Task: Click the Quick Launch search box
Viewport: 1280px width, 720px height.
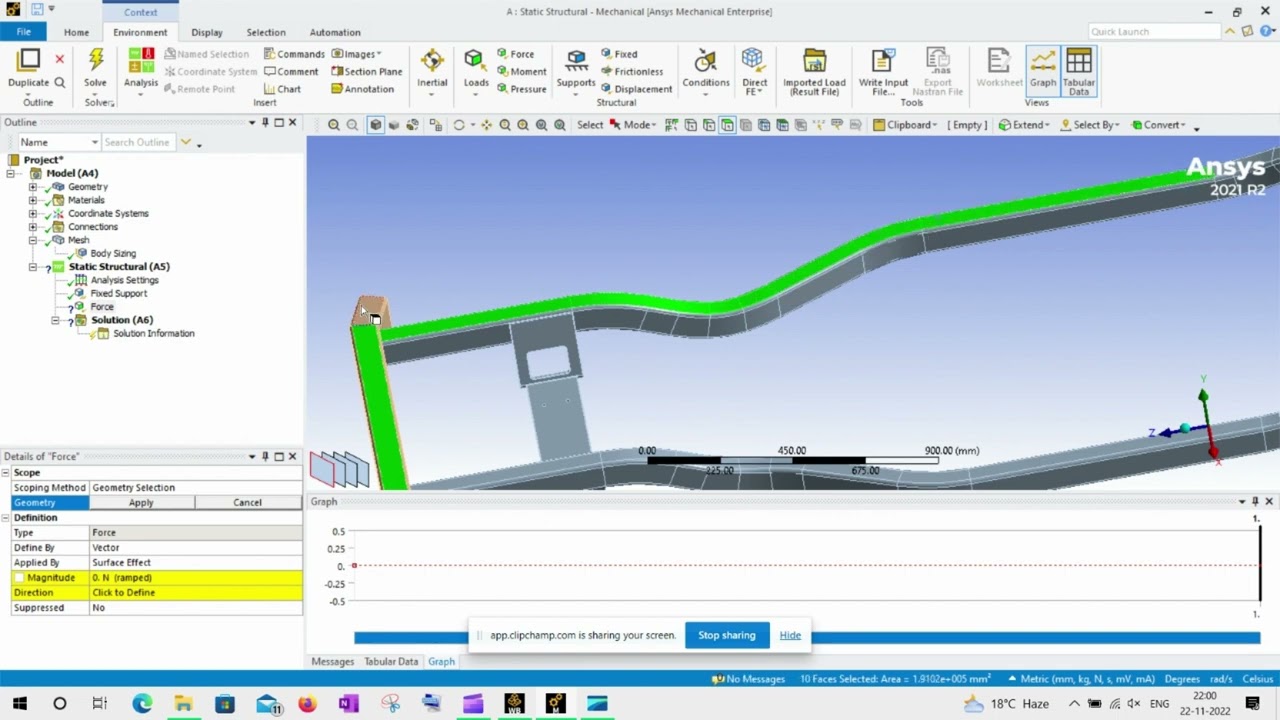Action: tap(1154, 32)
